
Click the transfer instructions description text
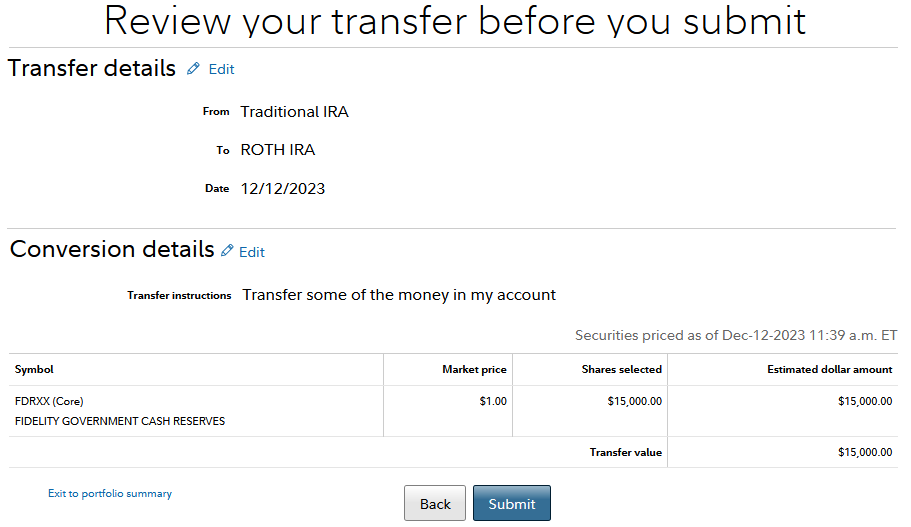pos(399,295)
